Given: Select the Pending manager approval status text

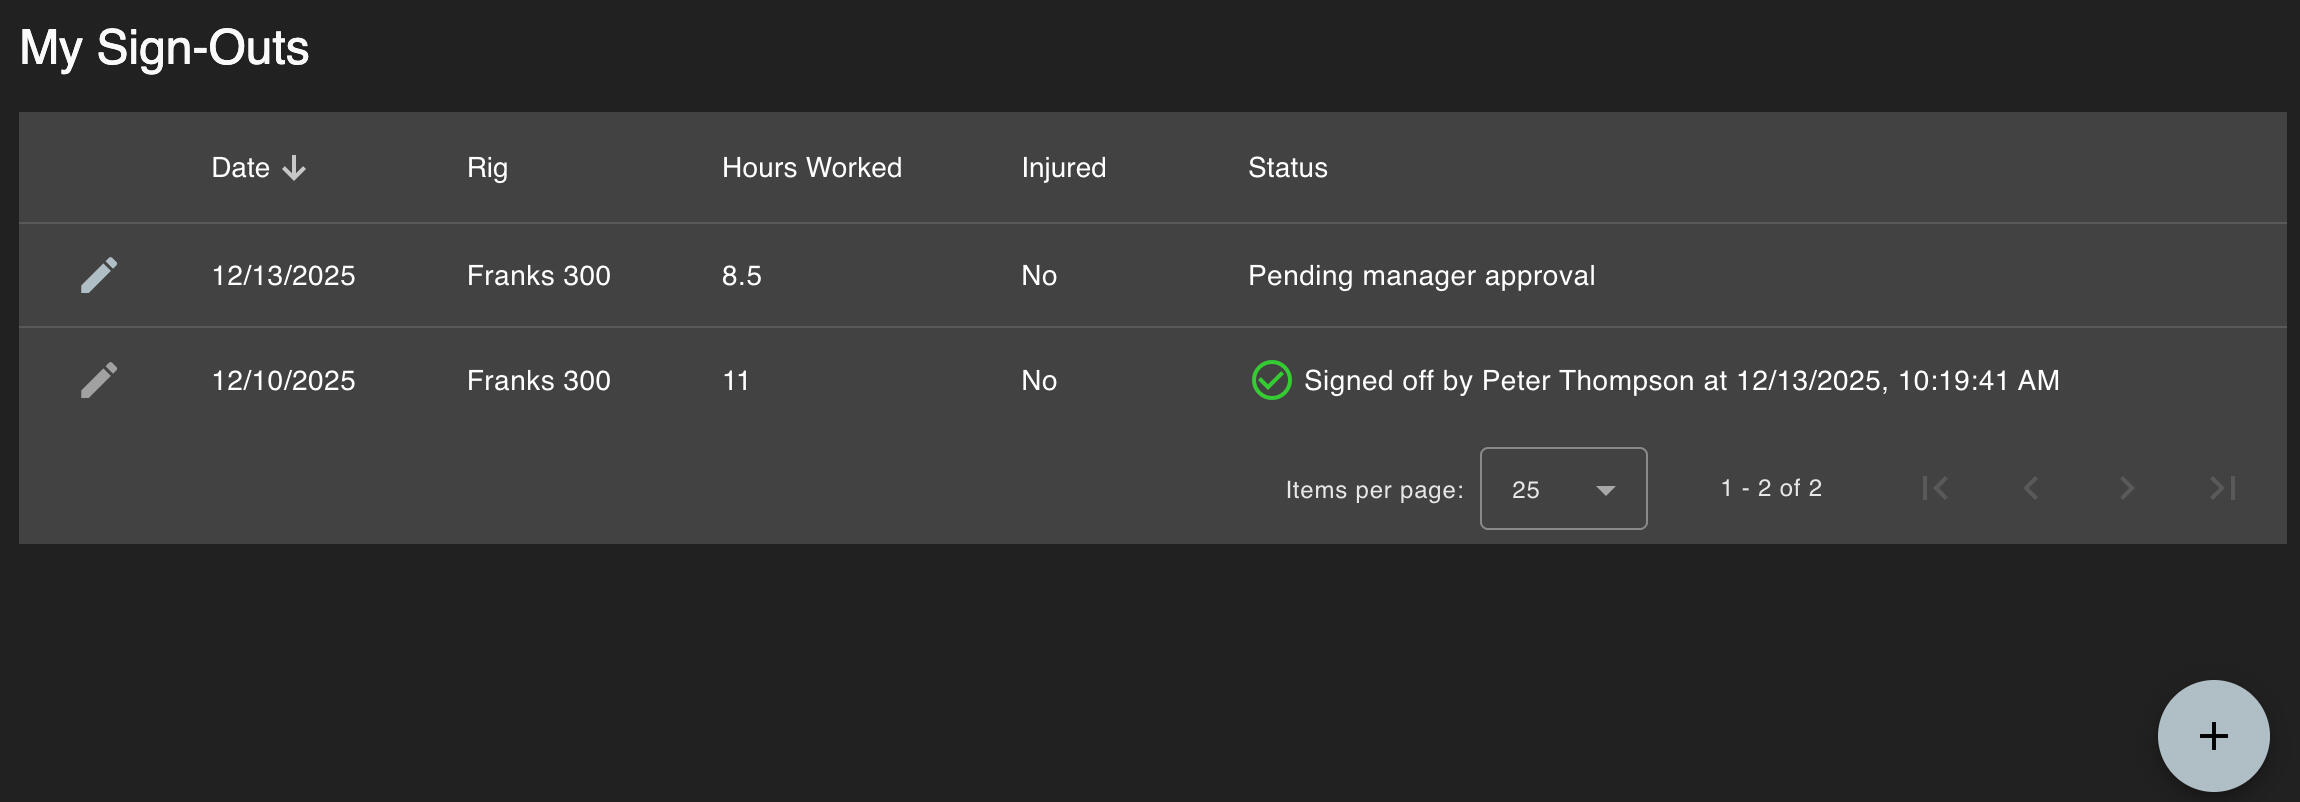Looking at the screenshot, I should [x=1421, y=276].
